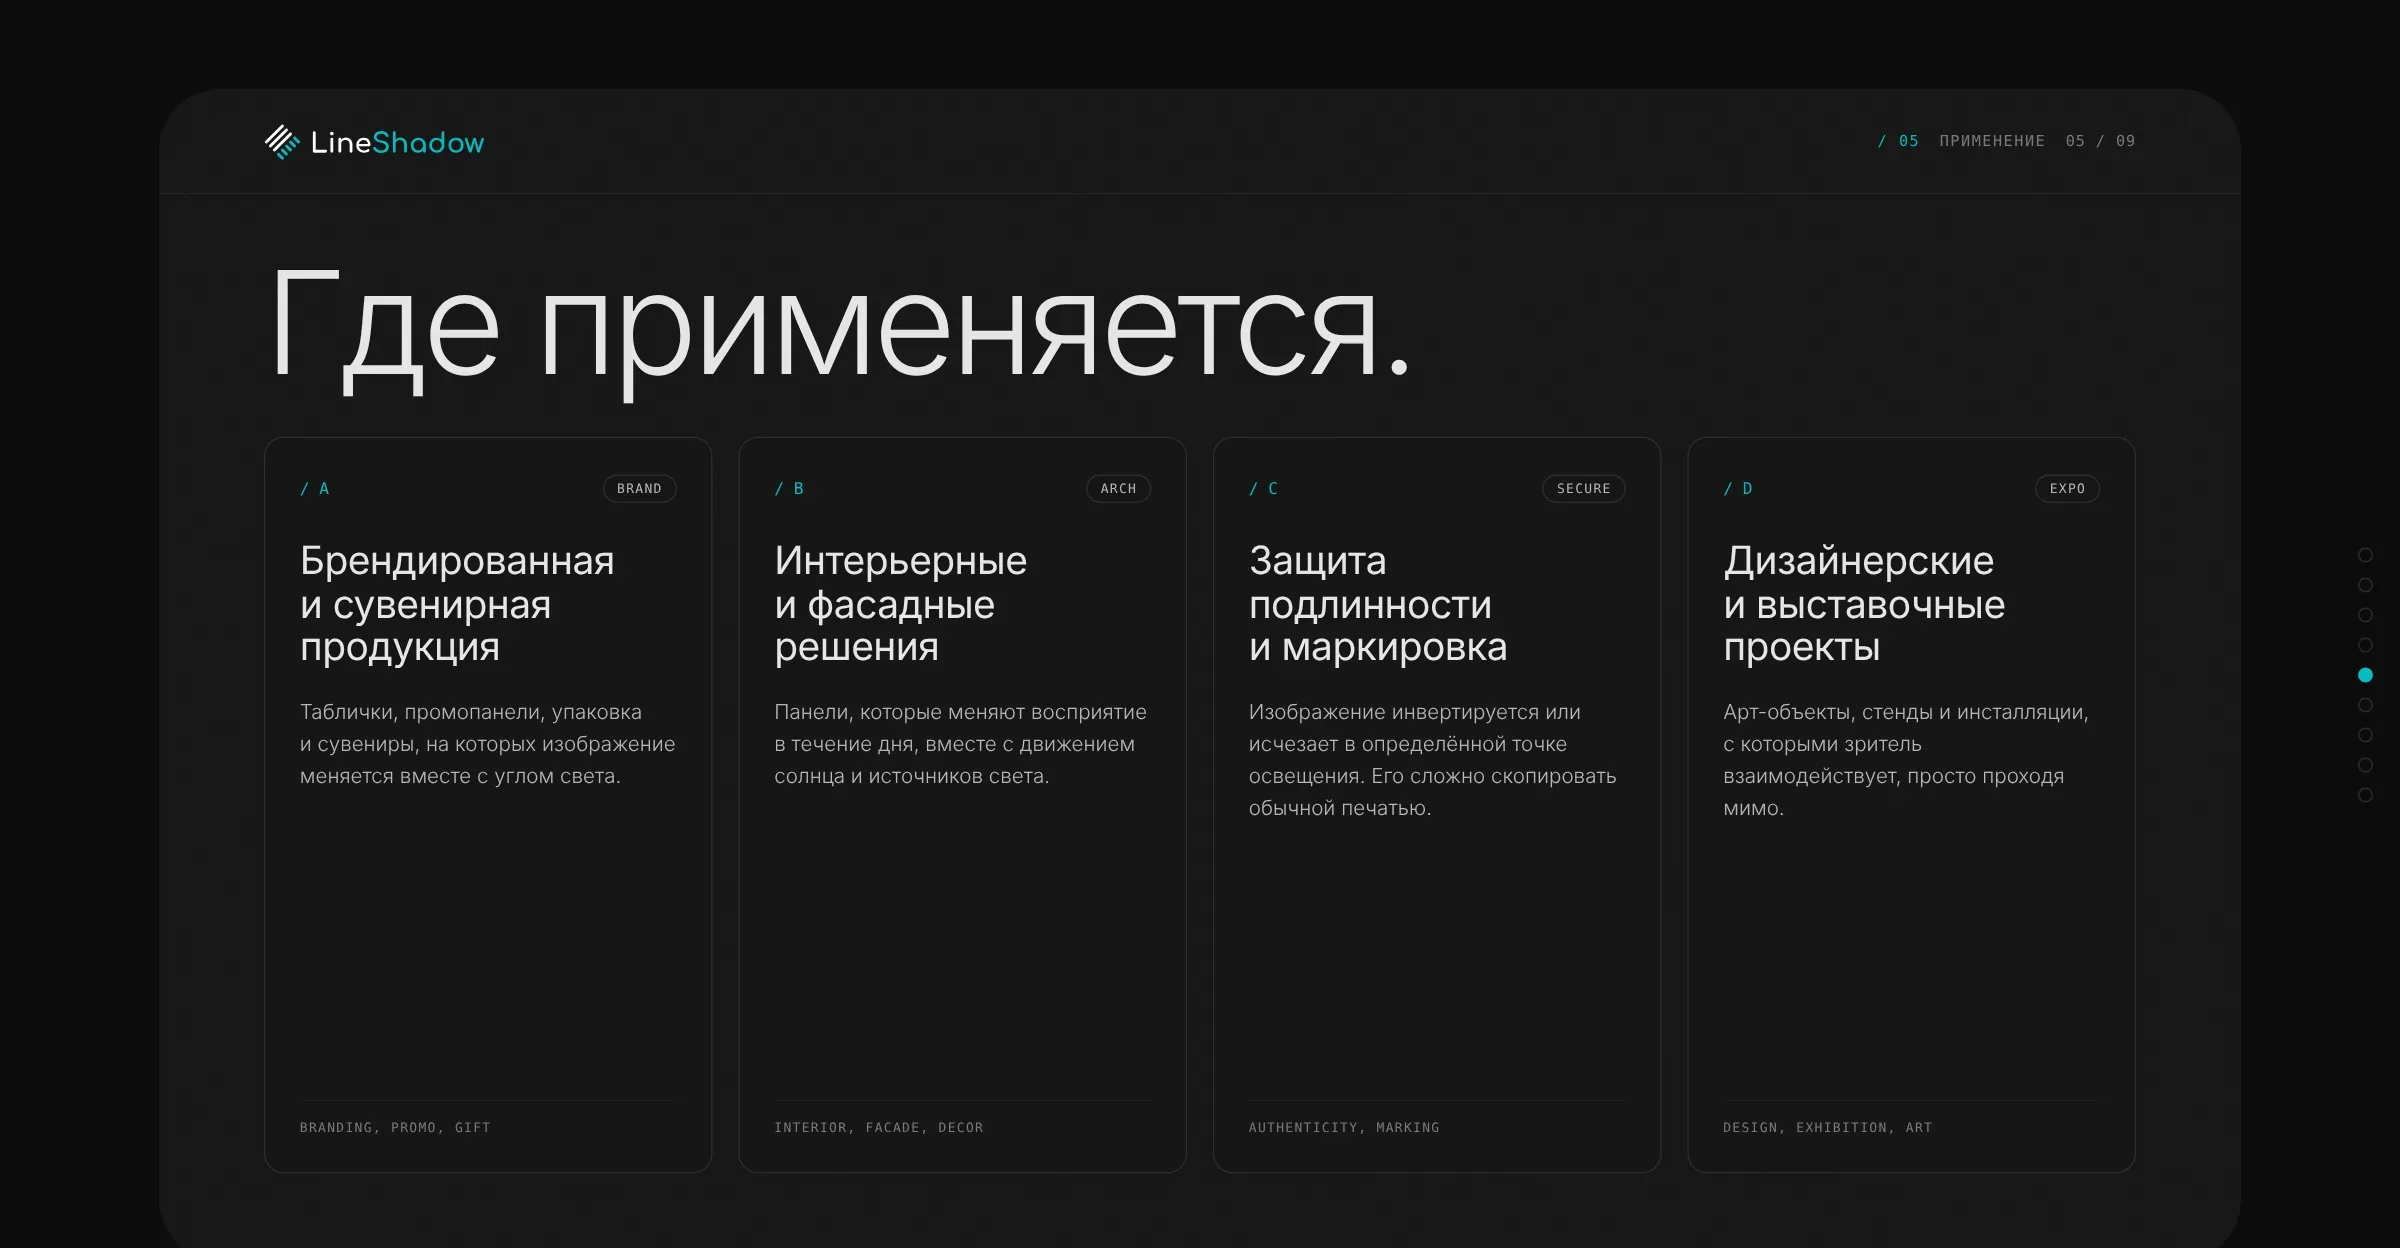The image size is (2400, 1248).
Task: Click the '05 / 09' slide counter
Action: pos(2100,141)
